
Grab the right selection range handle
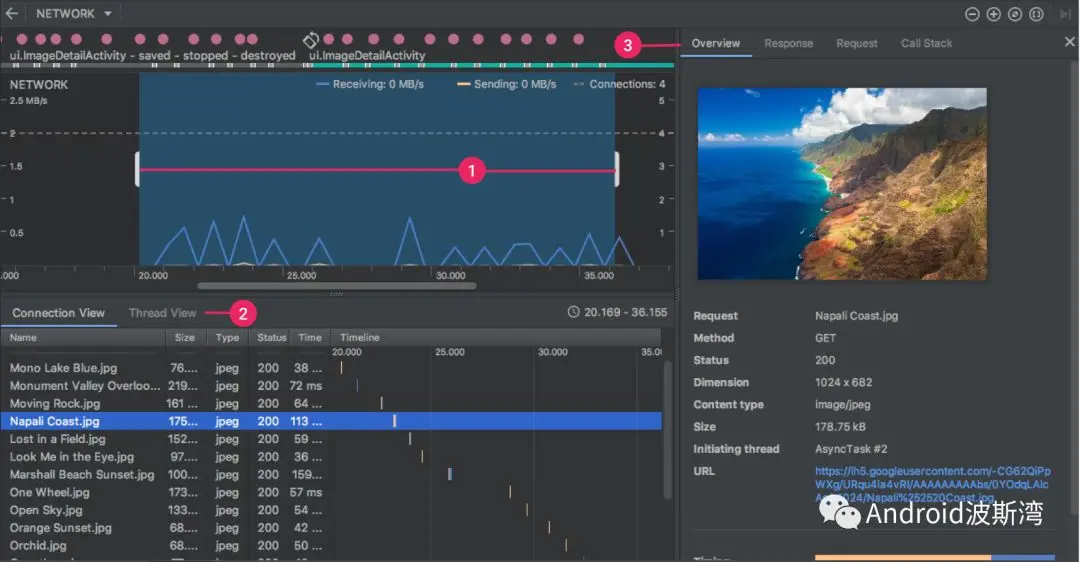[616, 169]
